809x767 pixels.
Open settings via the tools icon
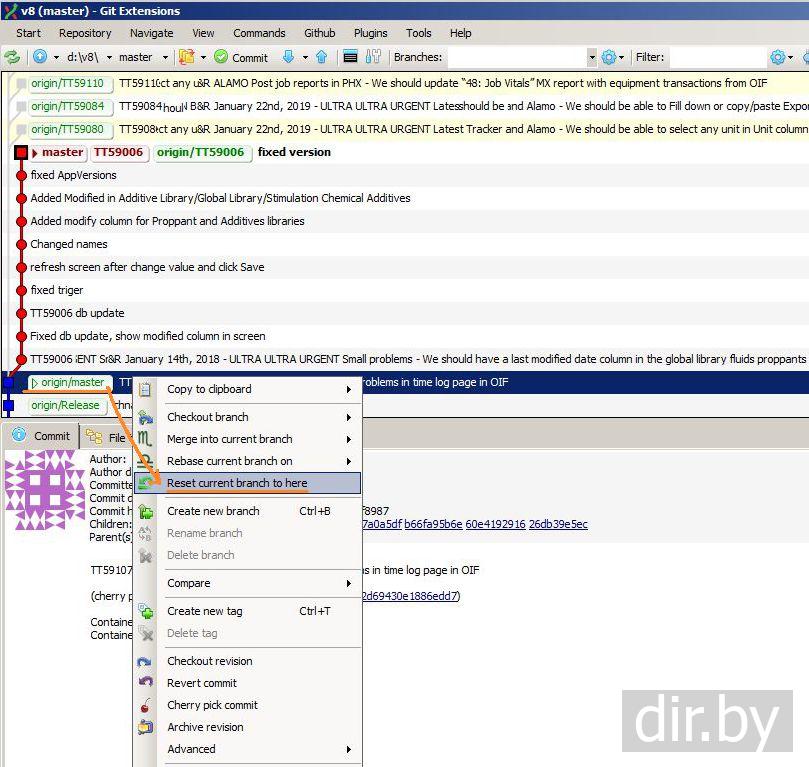(373, 57)
